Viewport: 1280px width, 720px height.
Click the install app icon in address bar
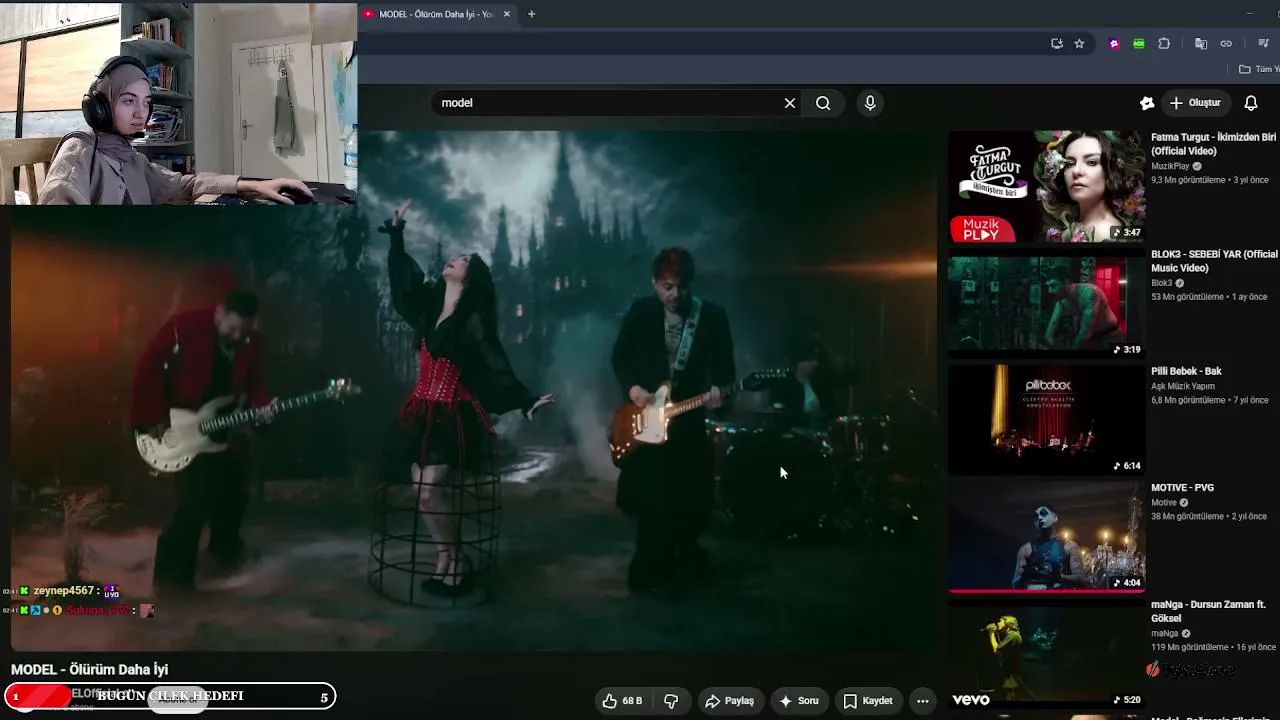coord(1057,44)
